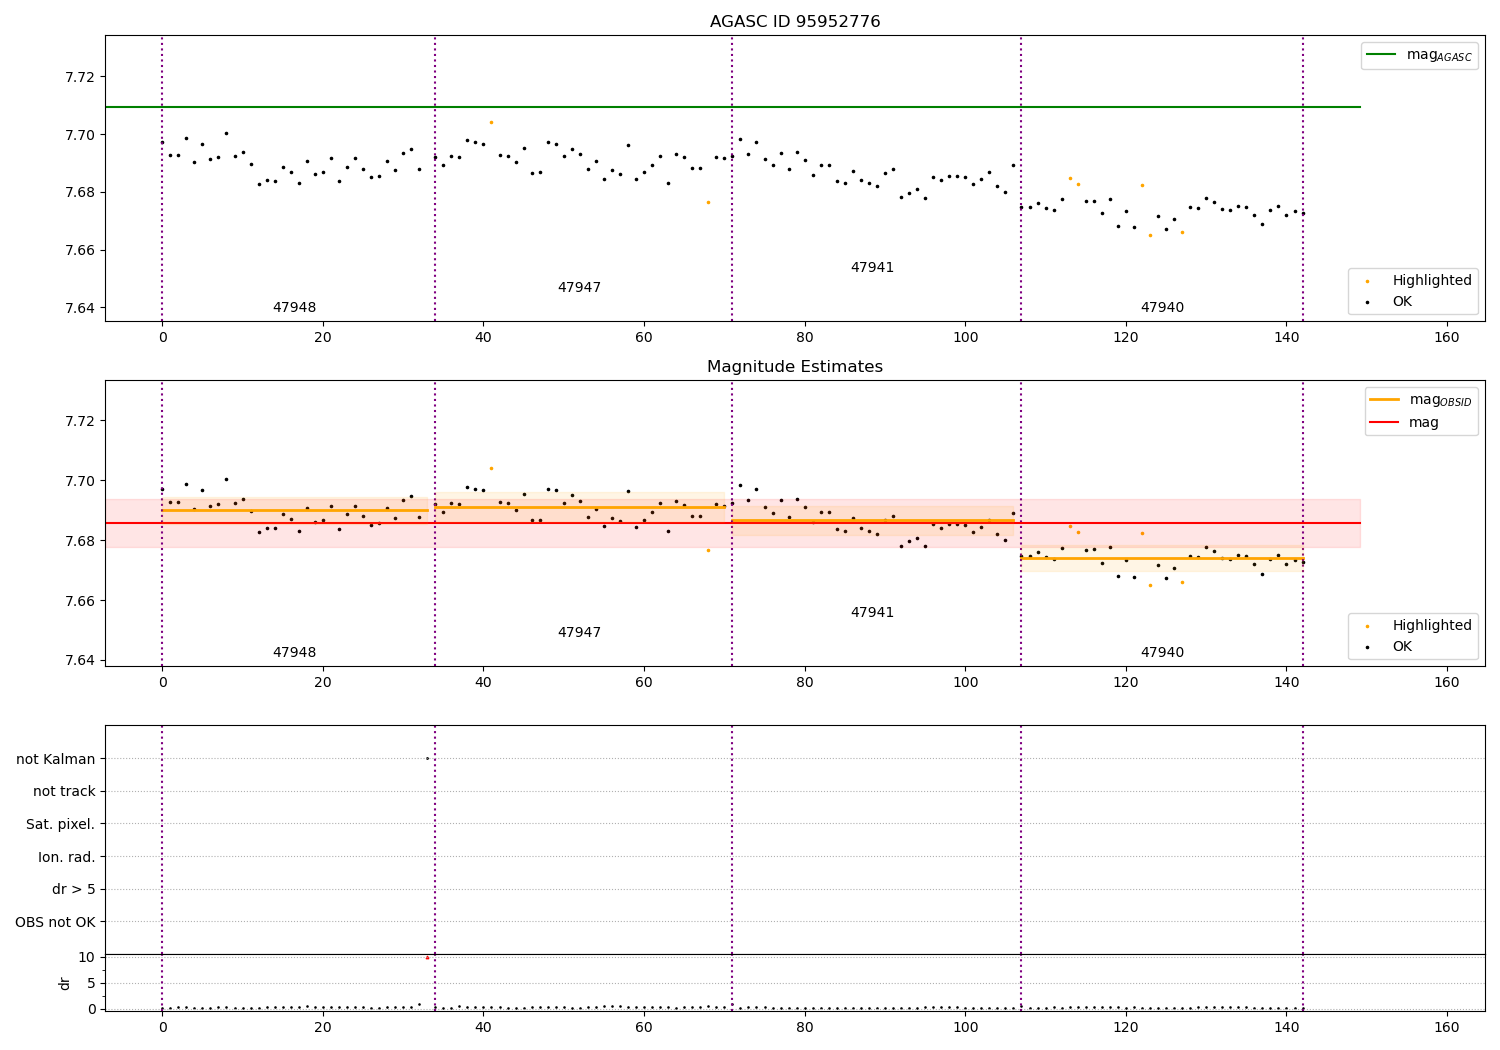Viewport: 1500px width, 1050px height.
Task: Click the "dr > 5" axis label
Action: [74, 890]
